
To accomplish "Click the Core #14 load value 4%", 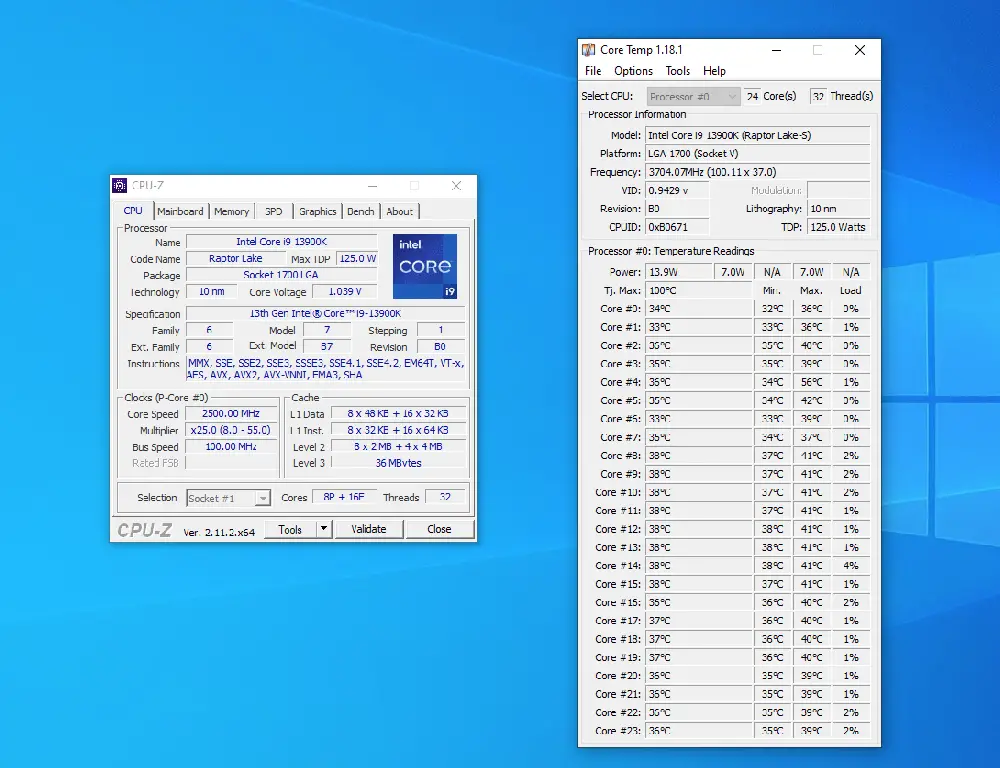I will tap(851, 566).
